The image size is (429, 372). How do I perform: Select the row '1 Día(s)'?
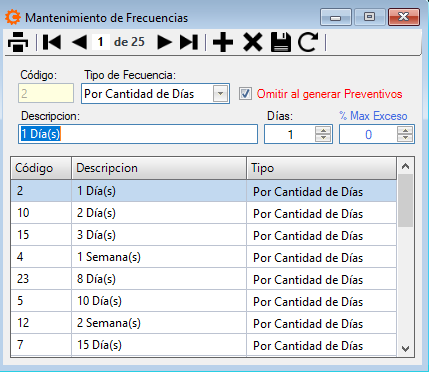pos(204,191)
